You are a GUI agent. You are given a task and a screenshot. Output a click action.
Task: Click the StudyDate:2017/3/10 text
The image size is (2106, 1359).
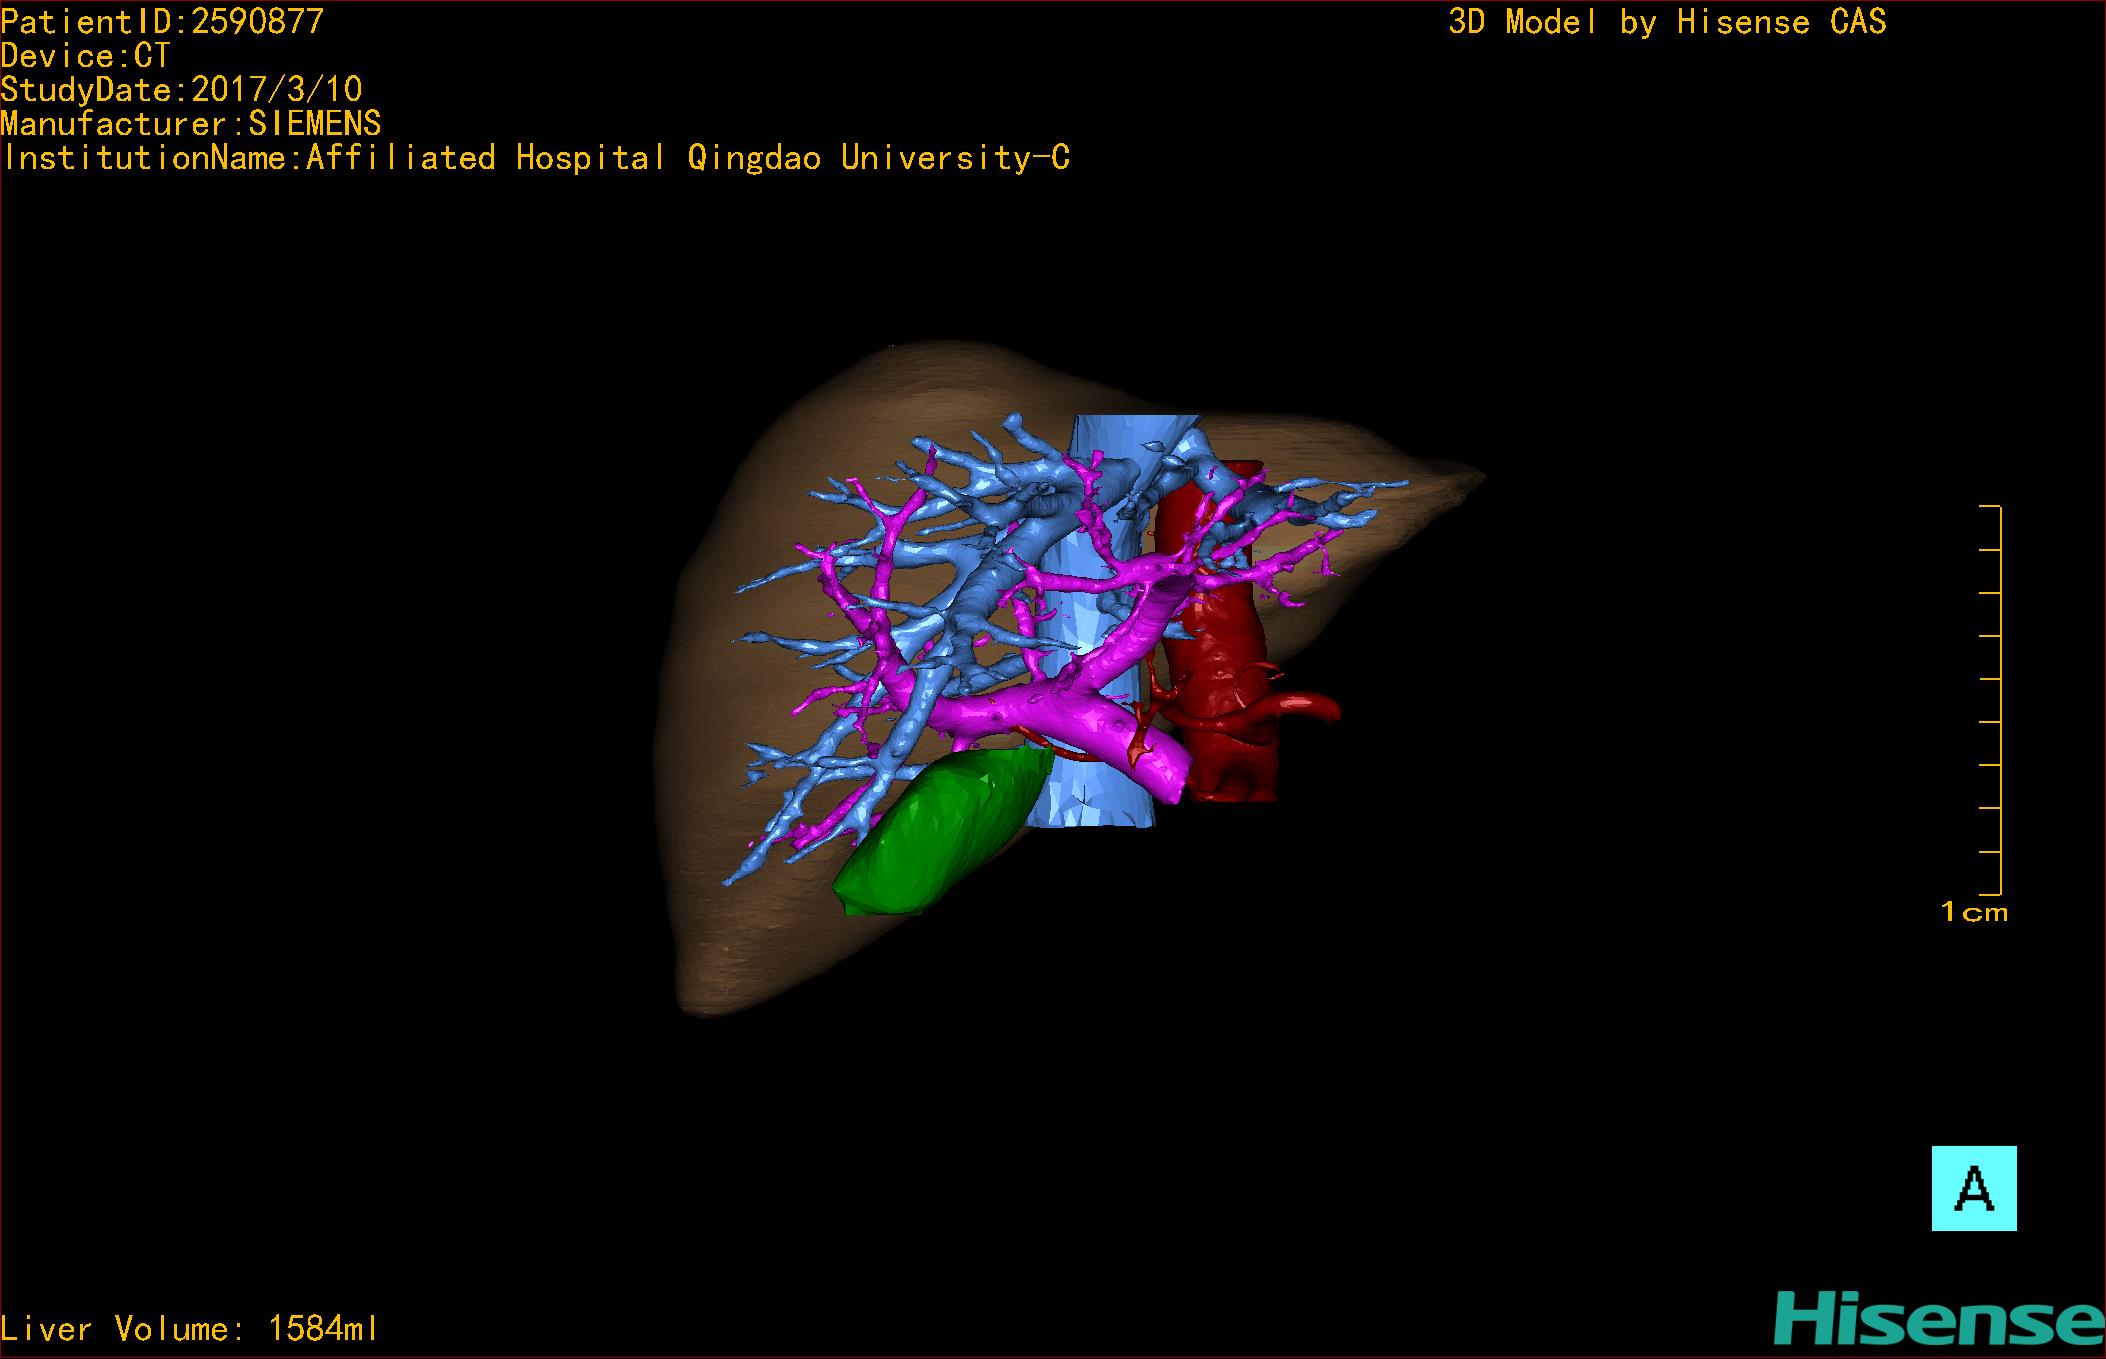181,90
